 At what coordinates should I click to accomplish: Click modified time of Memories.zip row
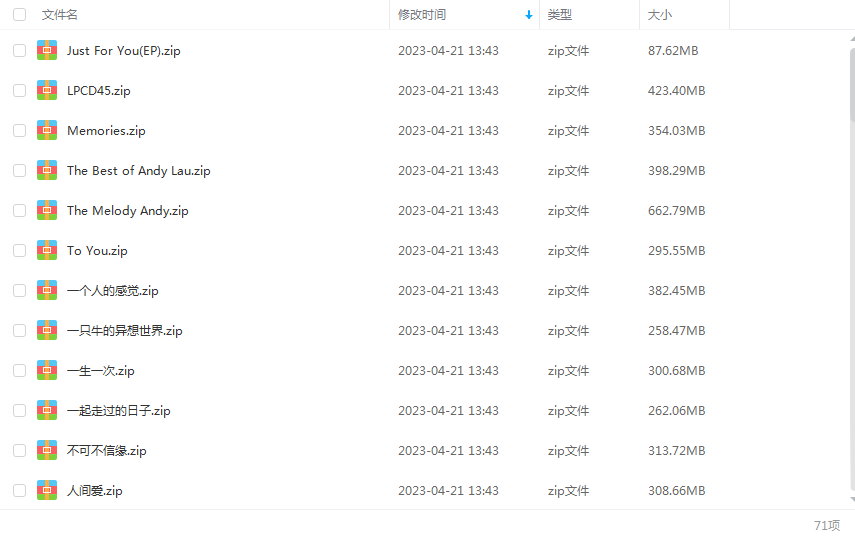pos(448,131)
